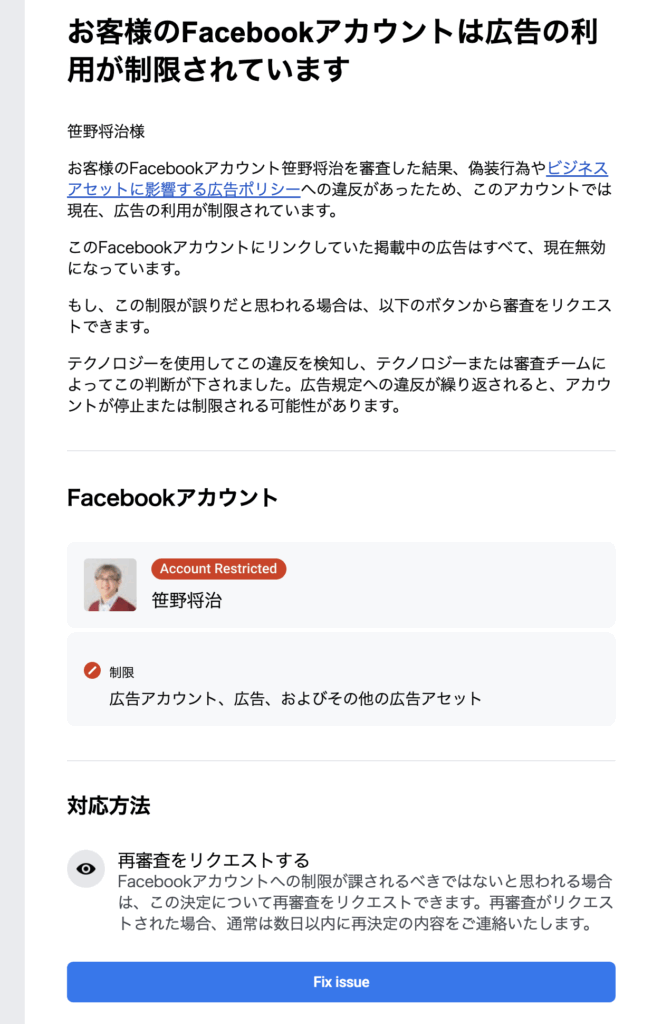This screenshot has width=652, height=1024.
Task: Select the 再審査をリクエストする option title
Action: tap(213, 860)
